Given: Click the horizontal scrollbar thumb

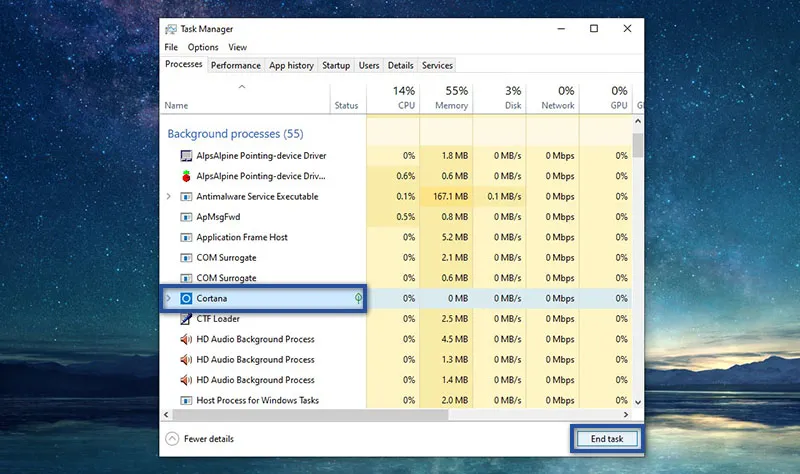Looking at the screenshot, I should (x=310, y=415).
